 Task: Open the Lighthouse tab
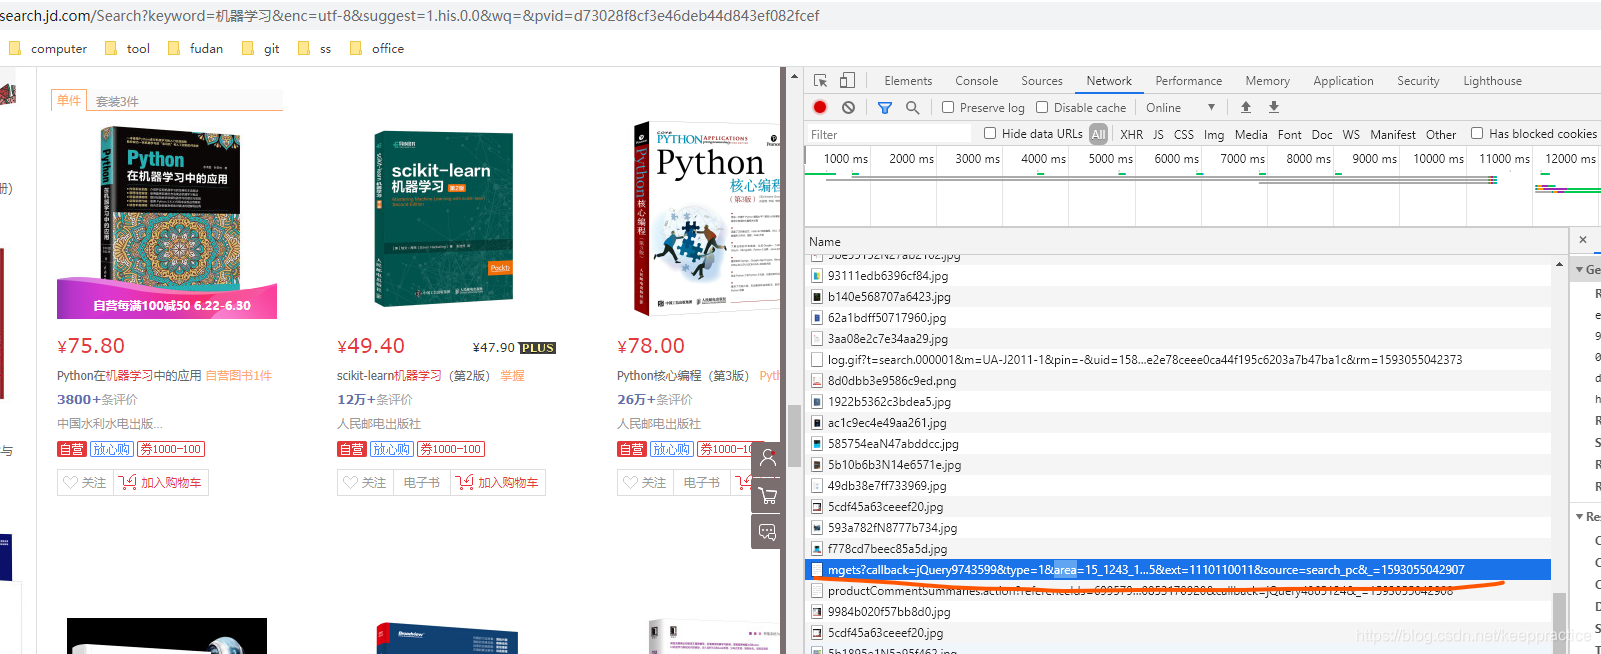coord(1492,81)
